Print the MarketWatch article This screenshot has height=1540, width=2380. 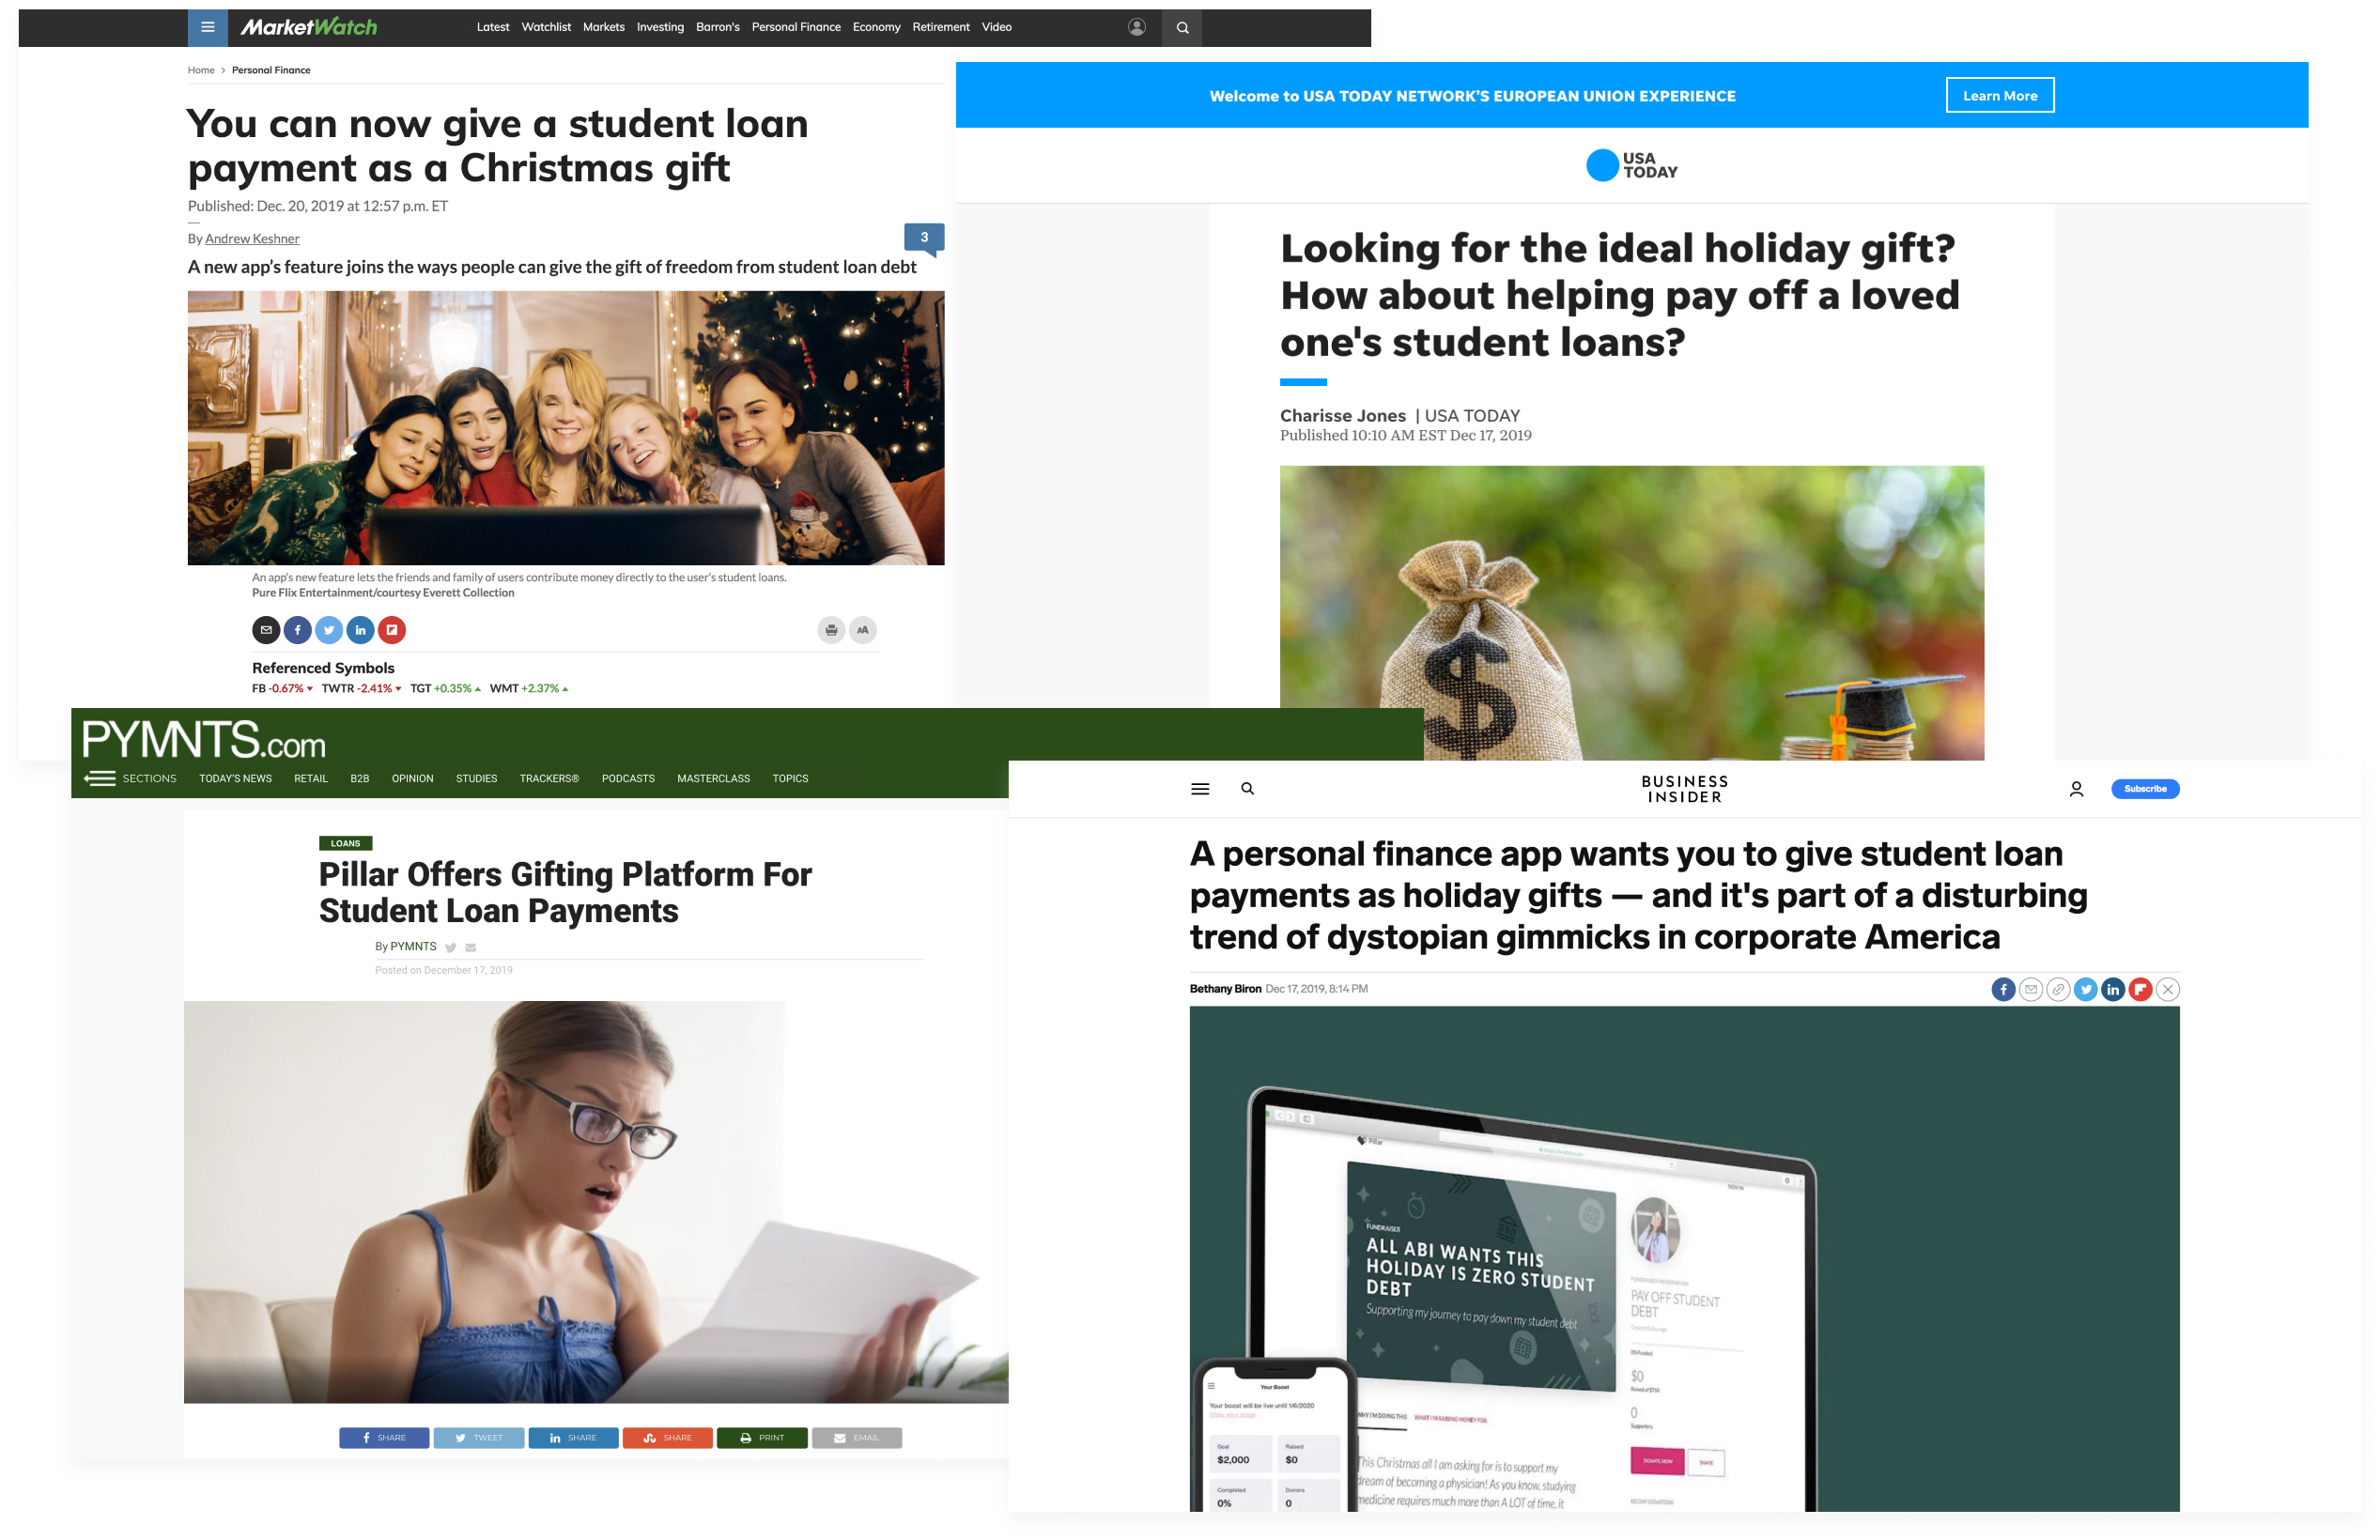click(831, 630)
